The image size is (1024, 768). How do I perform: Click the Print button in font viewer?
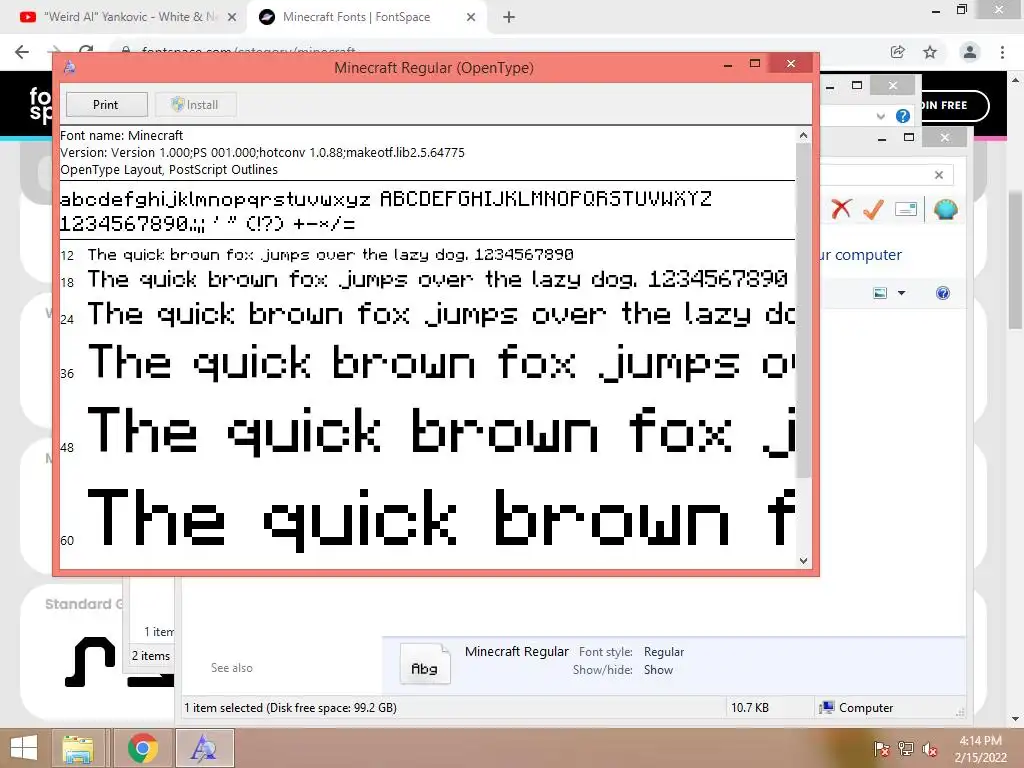106,104
